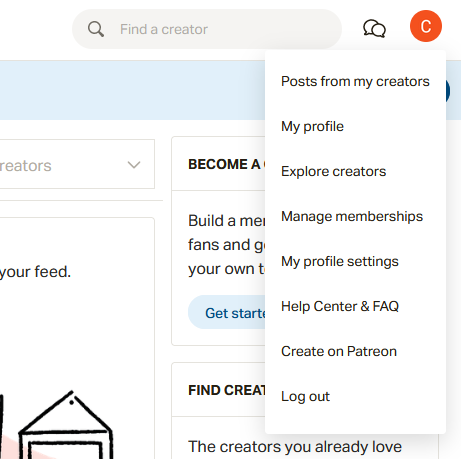Click the house illustration in the feed
This screenshot has height=459, width=461.
click(x=65, y=425)
